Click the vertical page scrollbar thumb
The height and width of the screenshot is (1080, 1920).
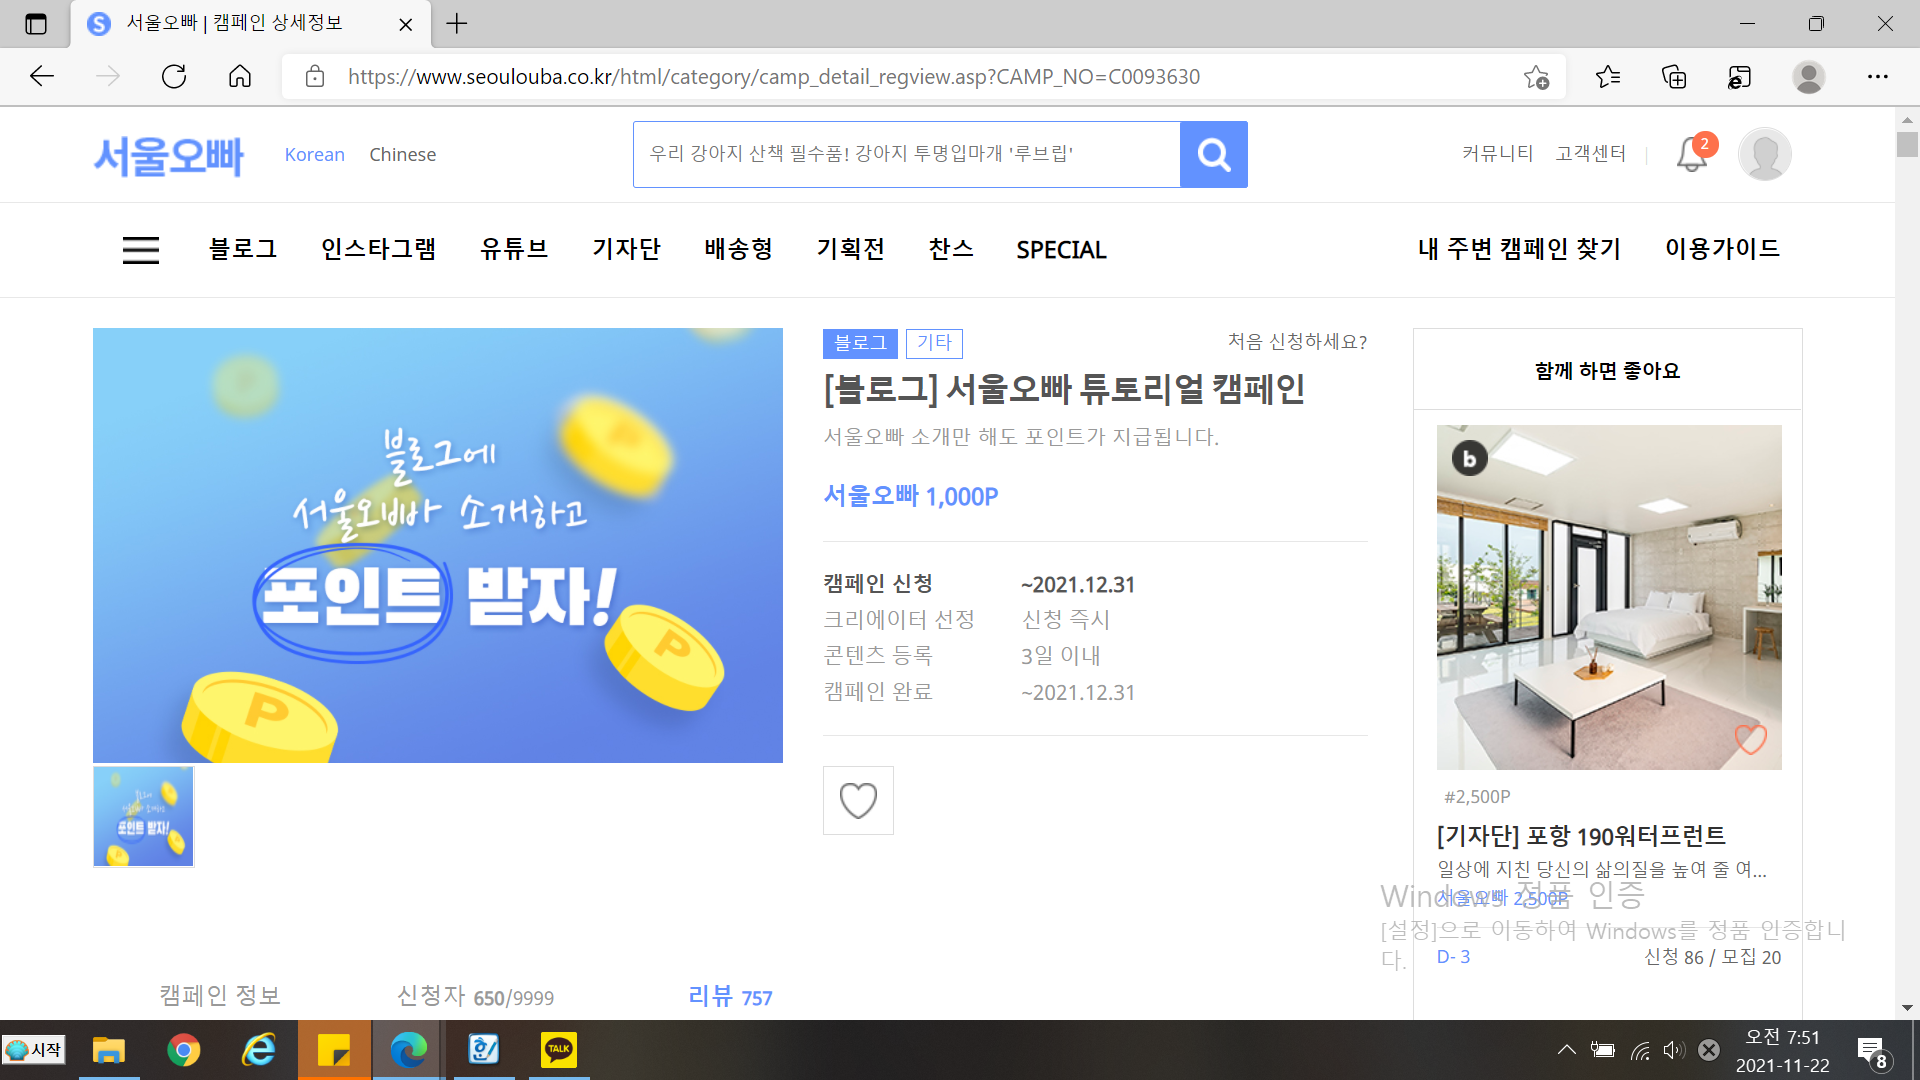(x=1907, y=144)
